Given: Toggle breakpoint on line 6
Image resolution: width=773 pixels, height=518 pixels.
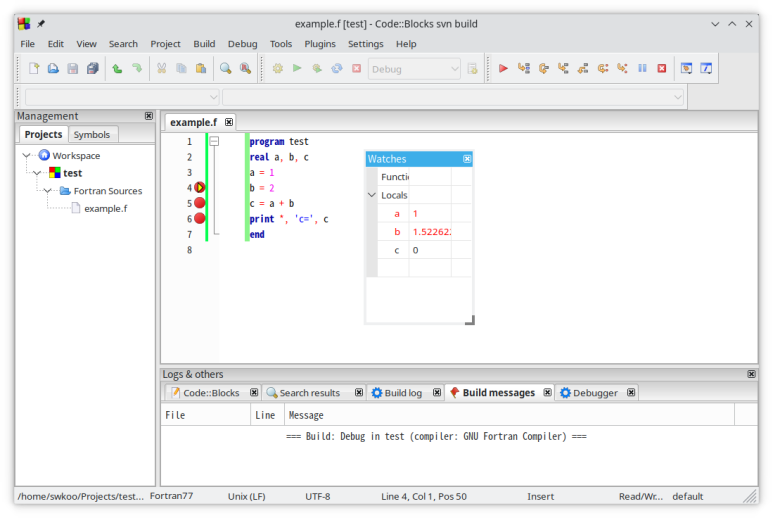Looking at the screenshot, I should point(200,218).
